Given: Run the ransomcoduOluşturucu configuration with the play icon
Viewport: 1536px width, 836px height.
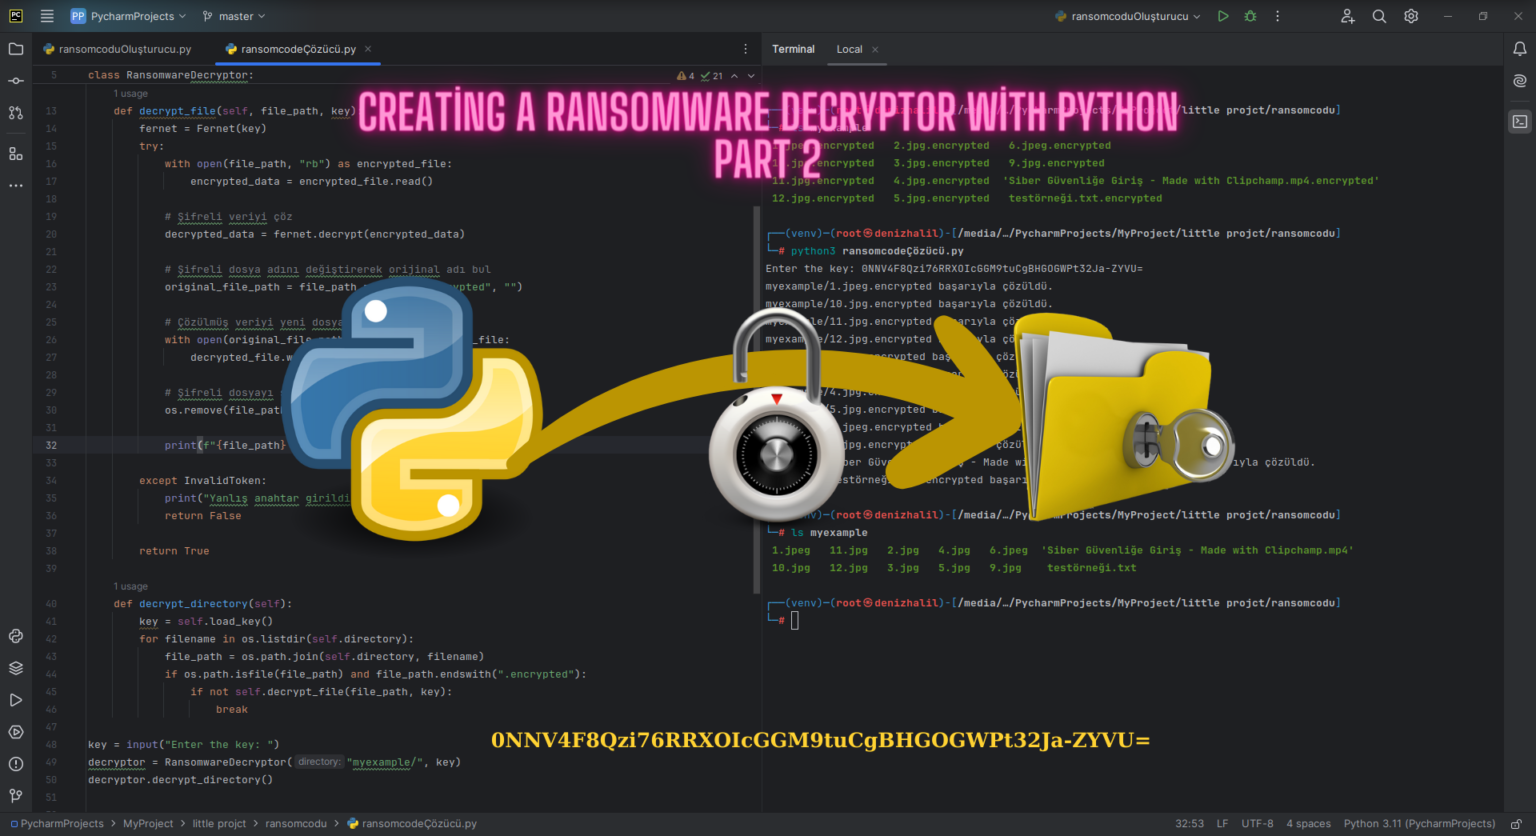Looking at the screenshot, I should (x=1223, y=16).
